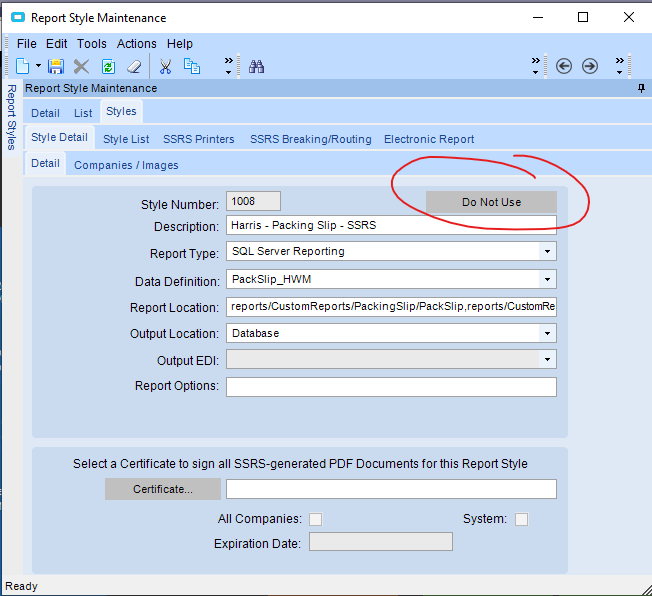Click the Save floppy disk icon

(56, 66)
